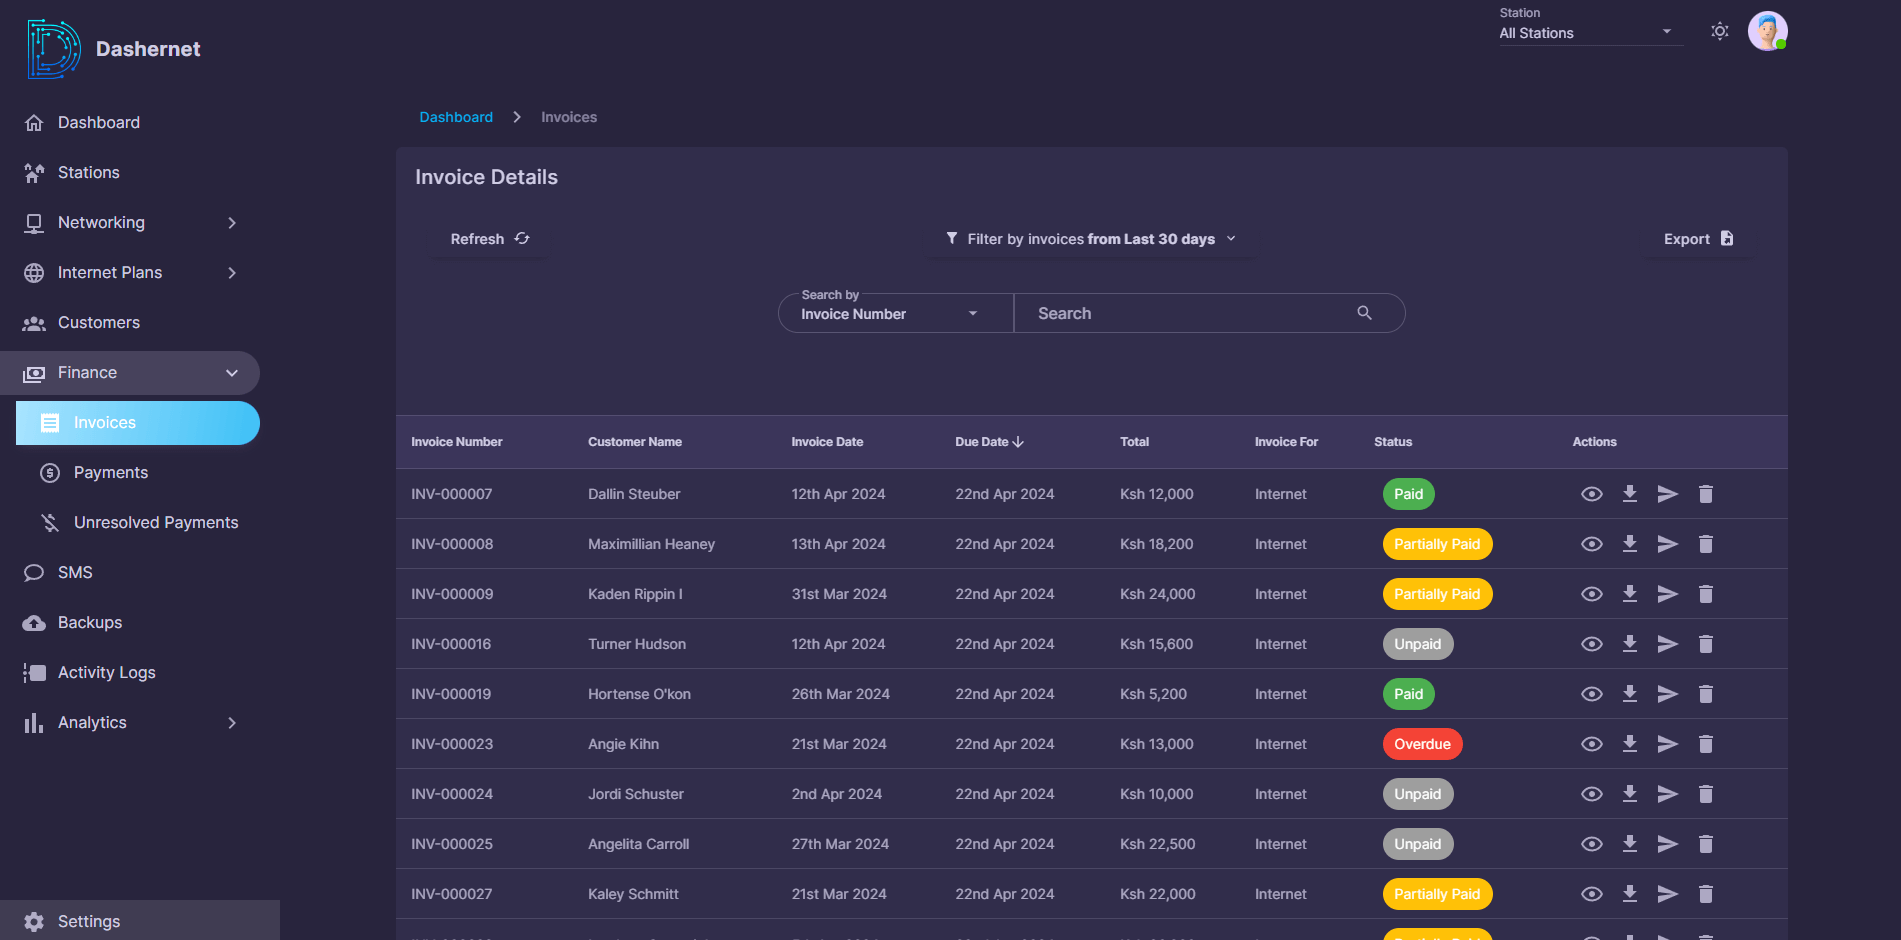Viewport: 1901px width, 940px height.
Task: Delete Turner Hudson's invoice INV-000016
Action: pos(1706,644)
